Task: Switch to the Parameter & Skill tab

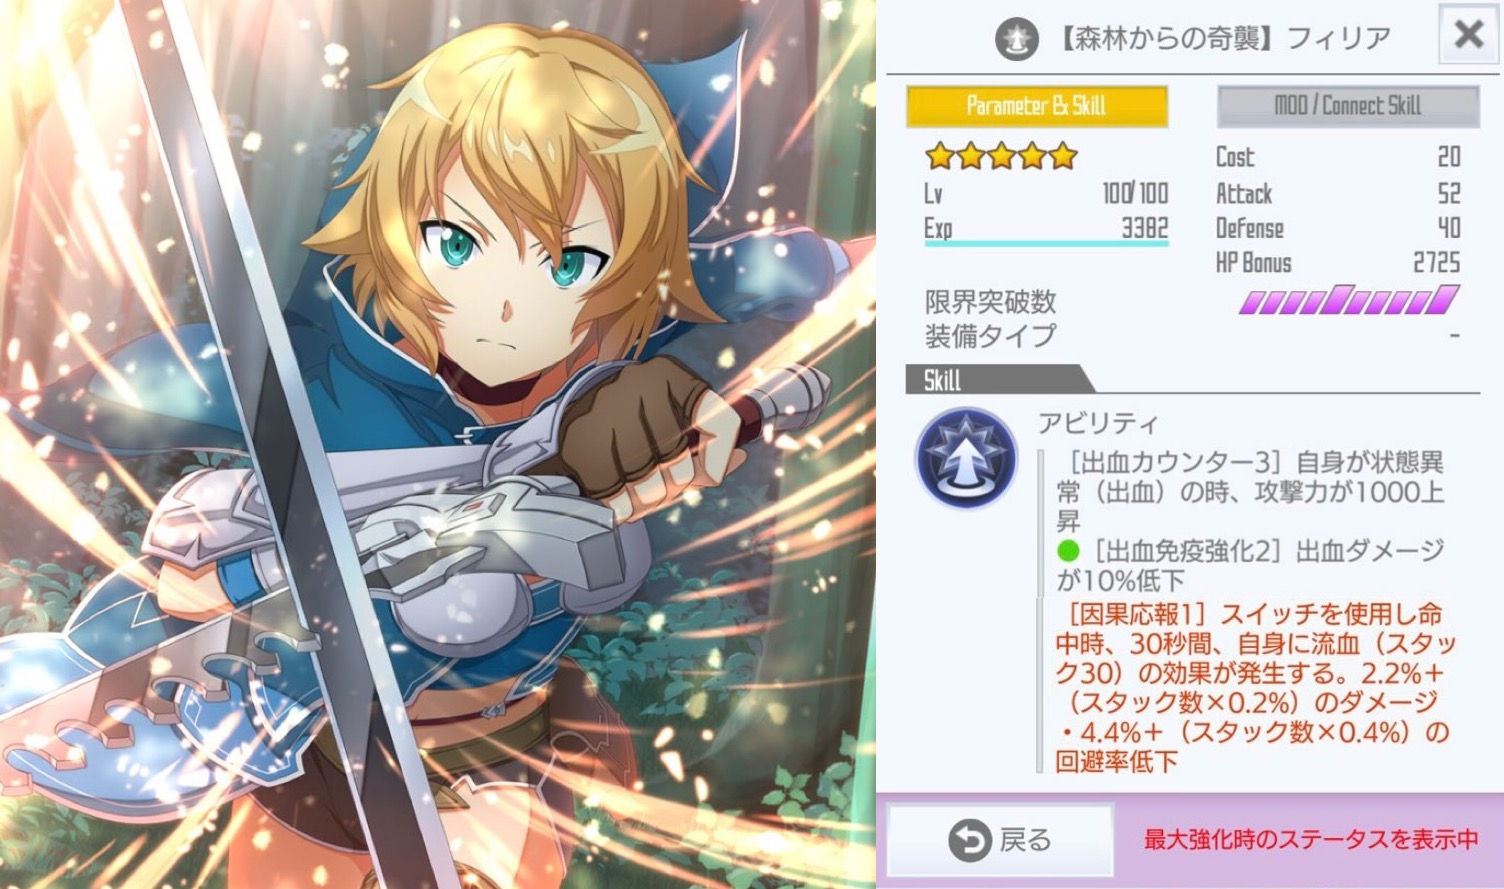Action: (1036, 106)
